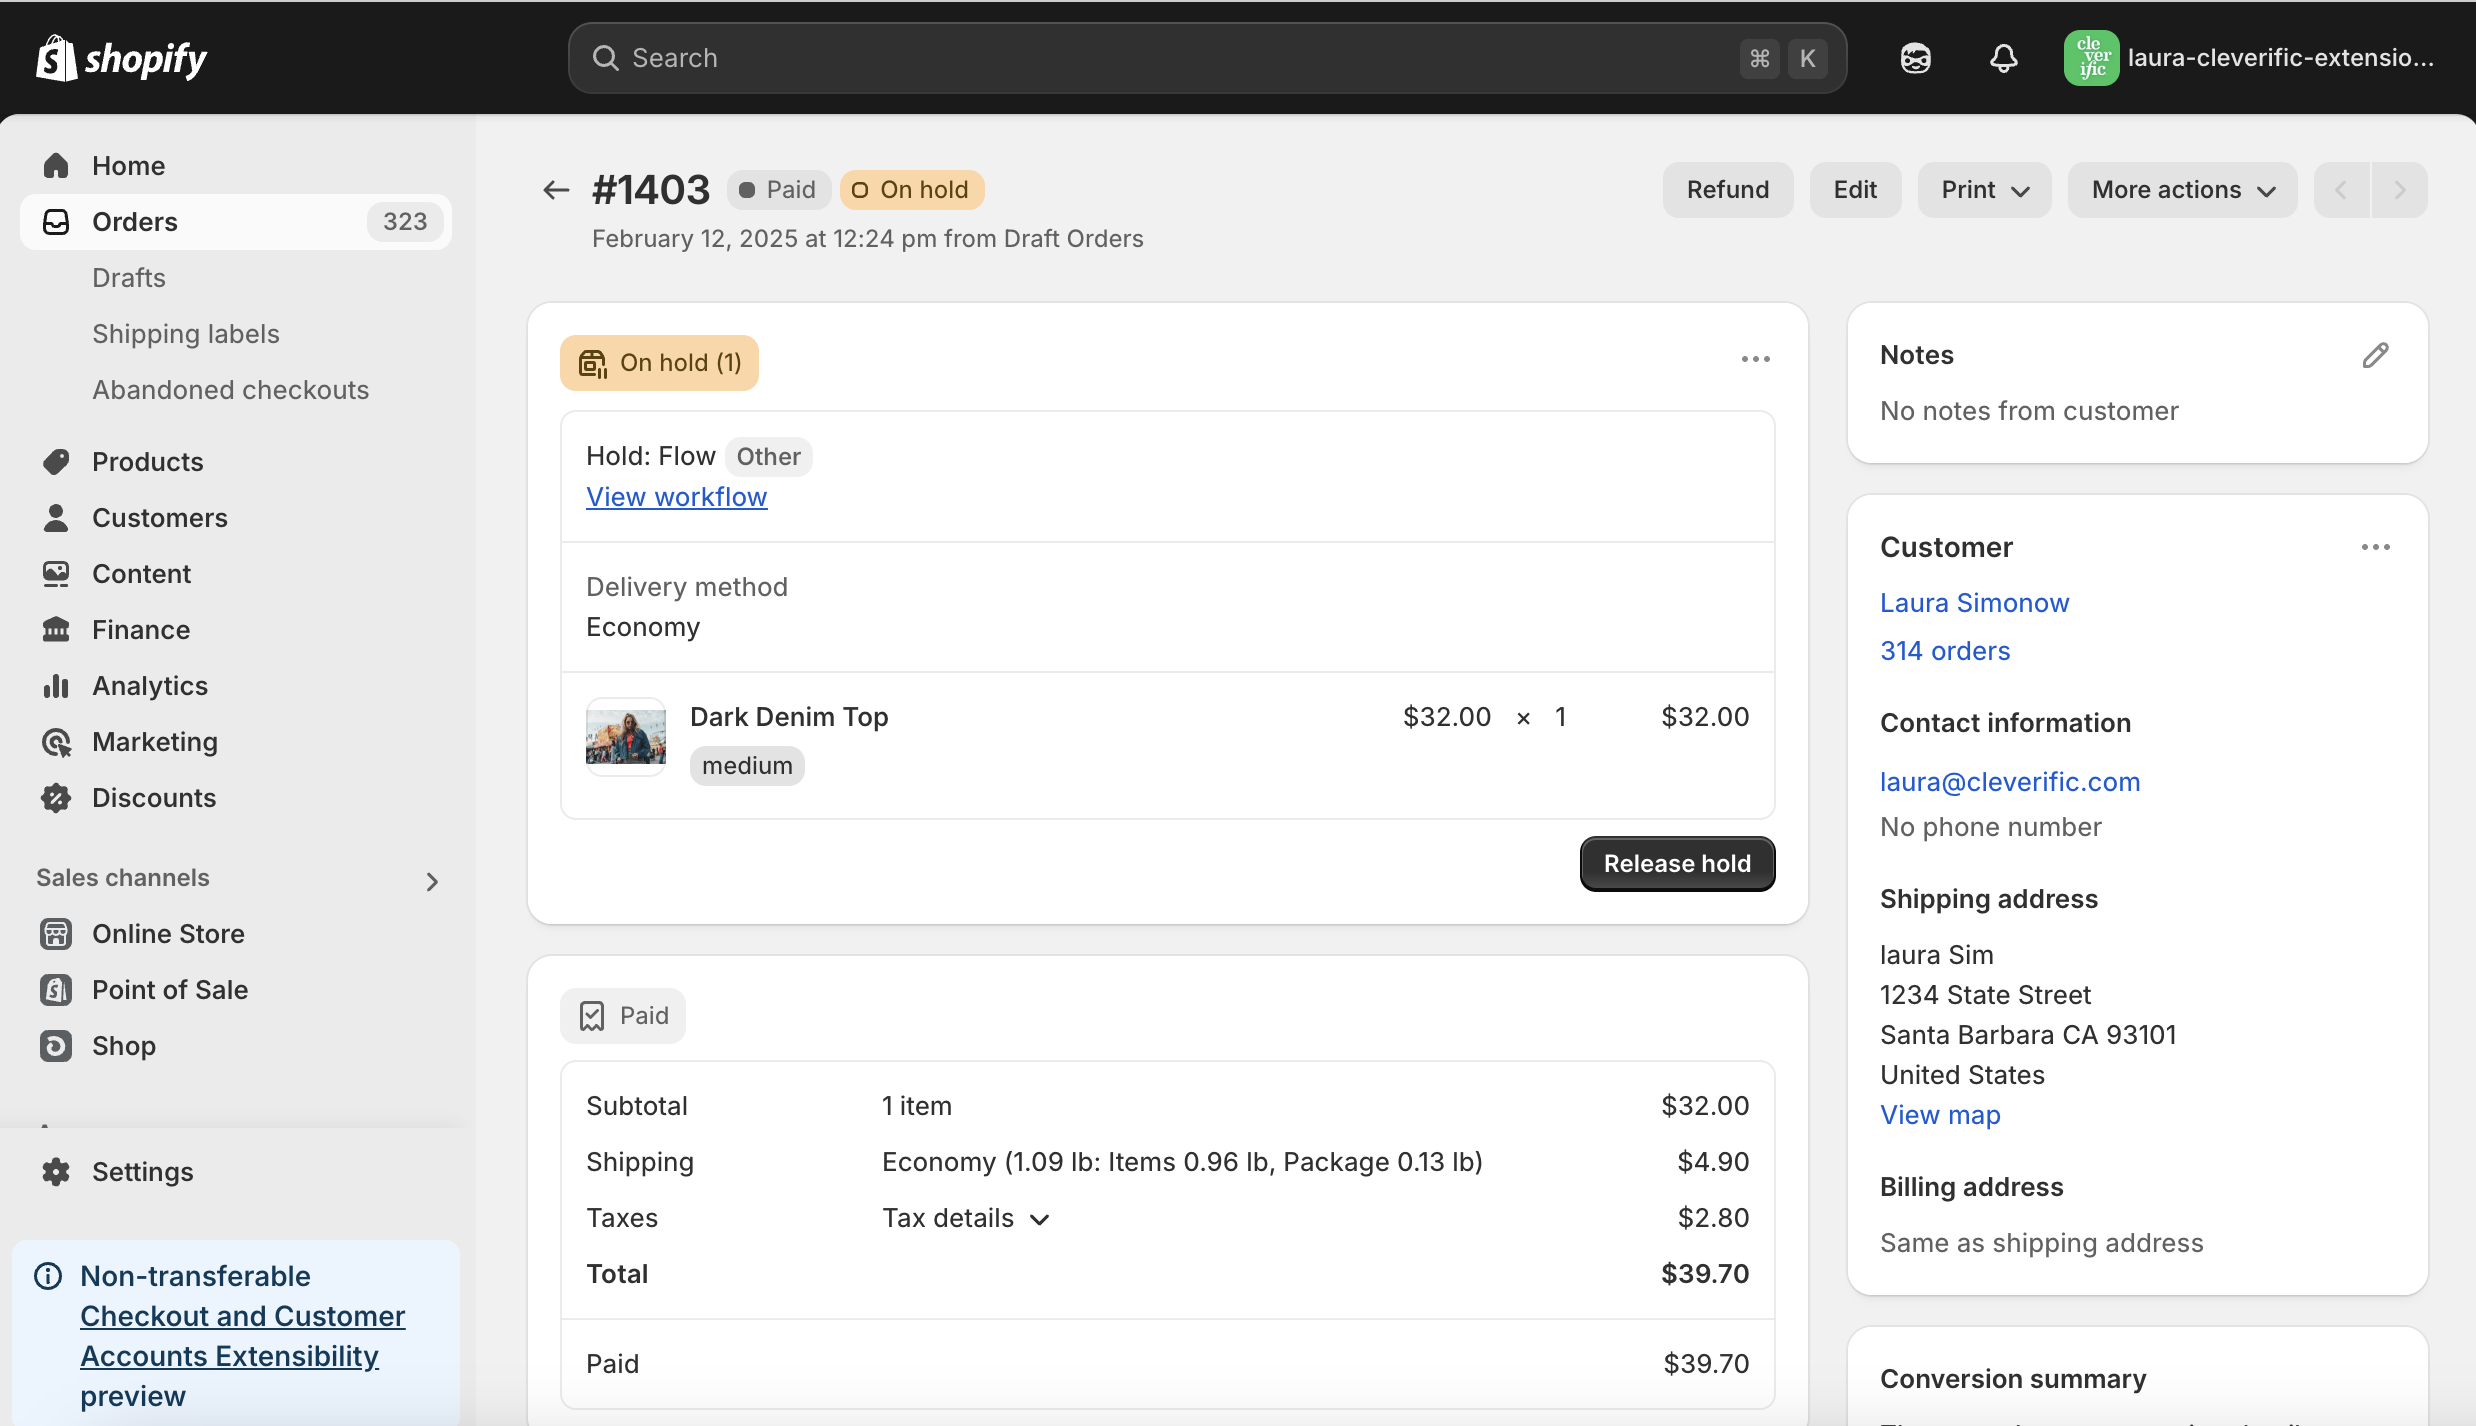
Task: Click the orange On hold header badge
Action: 912,189
